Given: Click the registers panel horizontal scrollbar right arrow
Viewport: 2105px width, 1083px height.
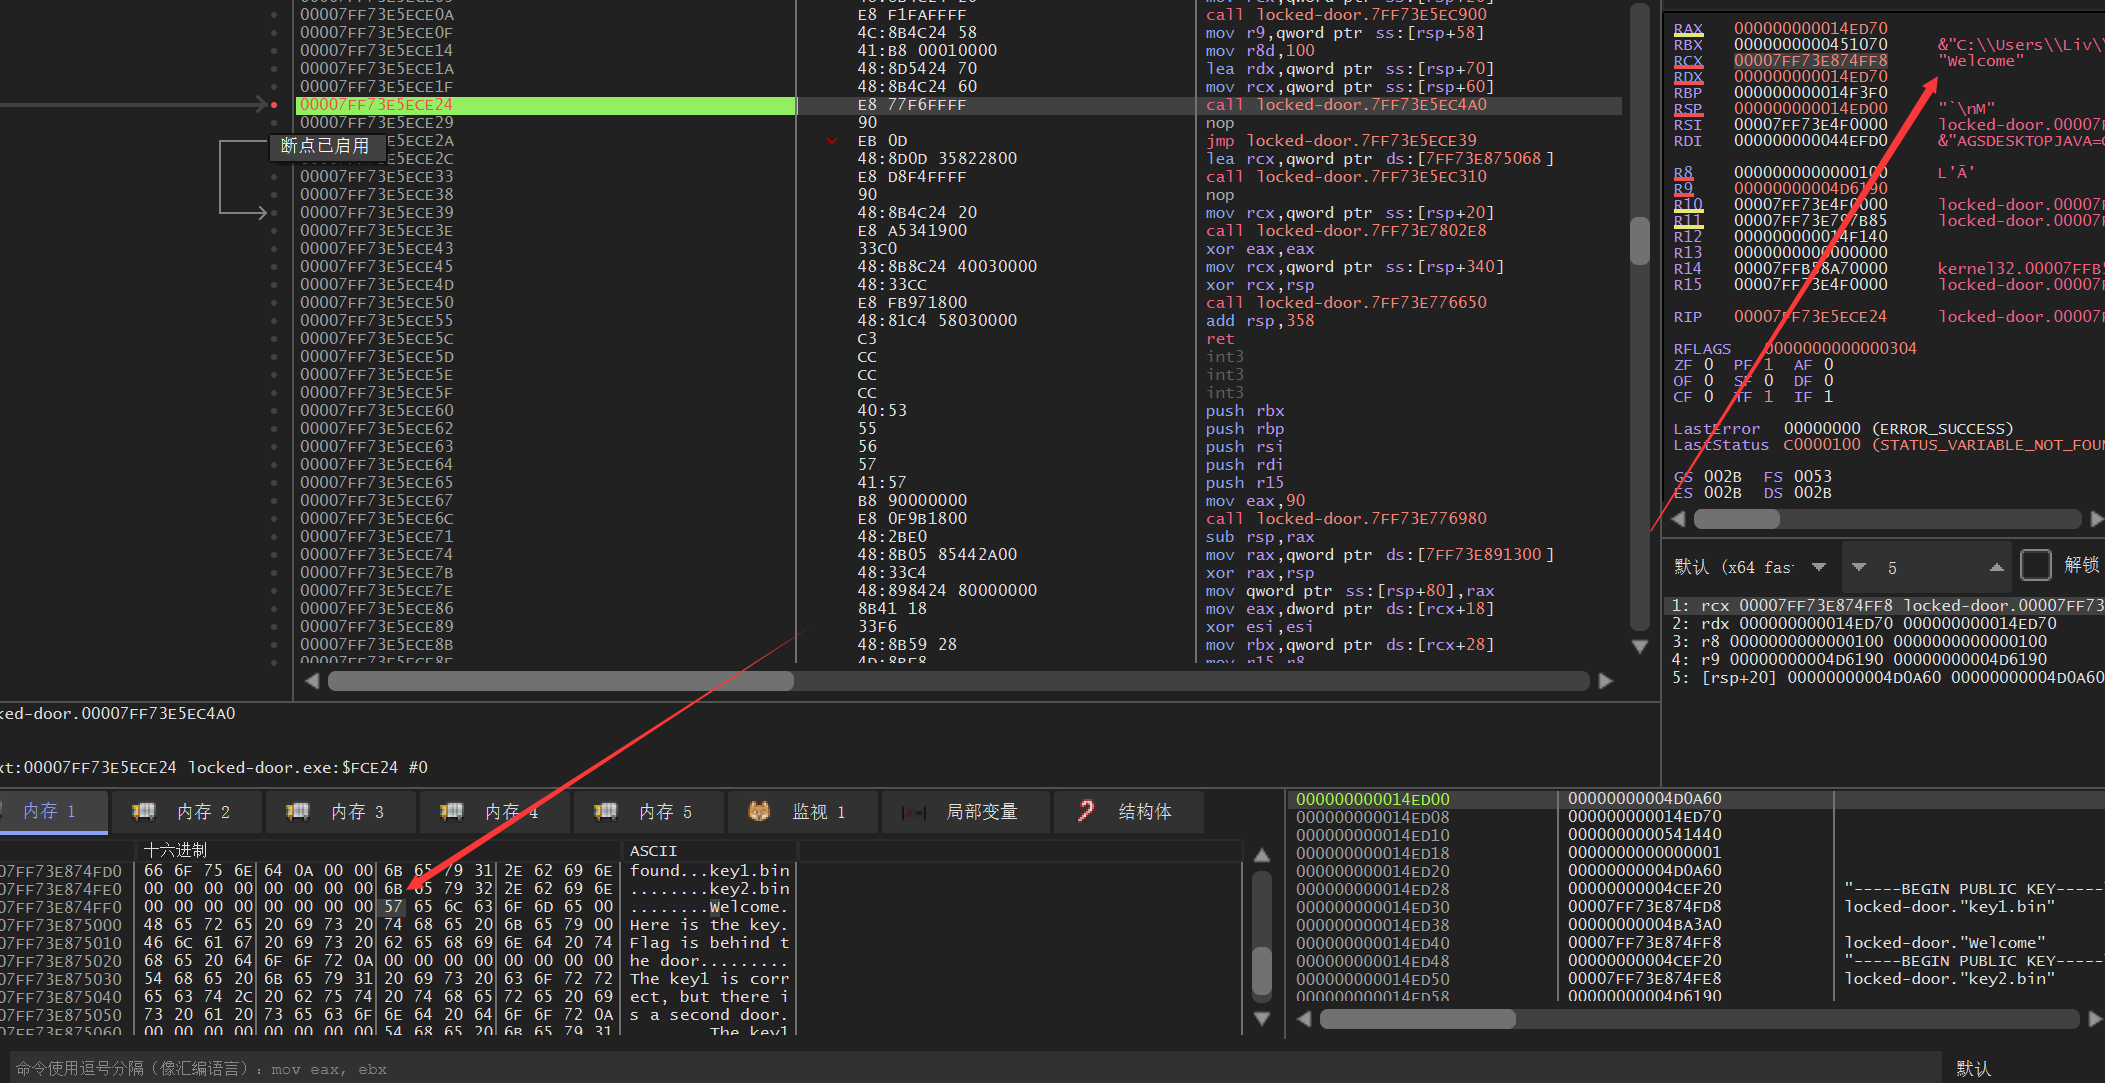Looking at the screenshot, I should click(x=2096, y=519).
